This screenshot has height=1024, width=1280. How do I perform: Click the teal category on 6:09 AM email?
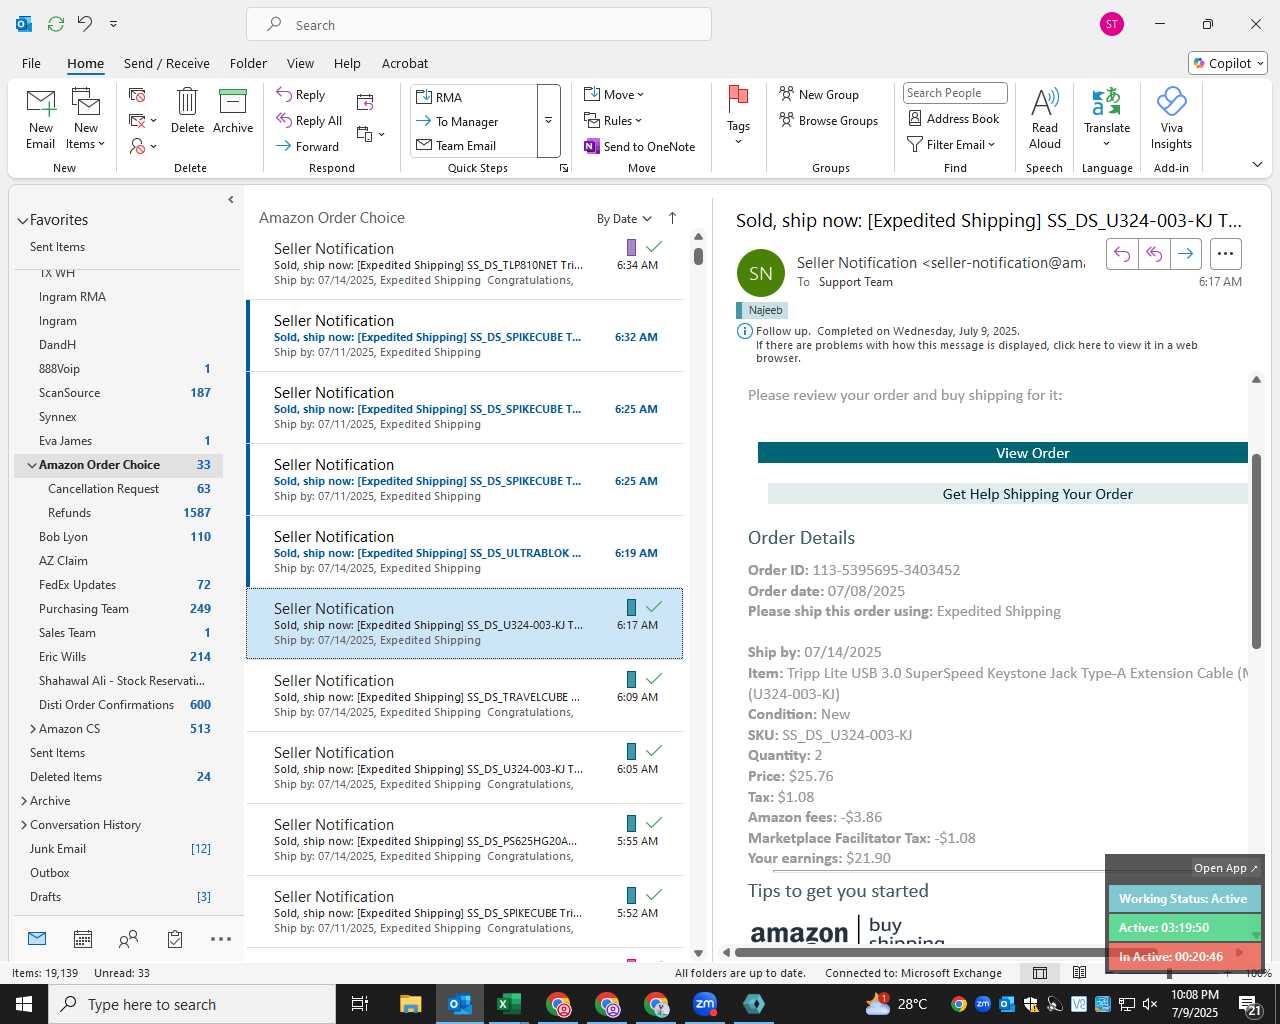point(631,679)
